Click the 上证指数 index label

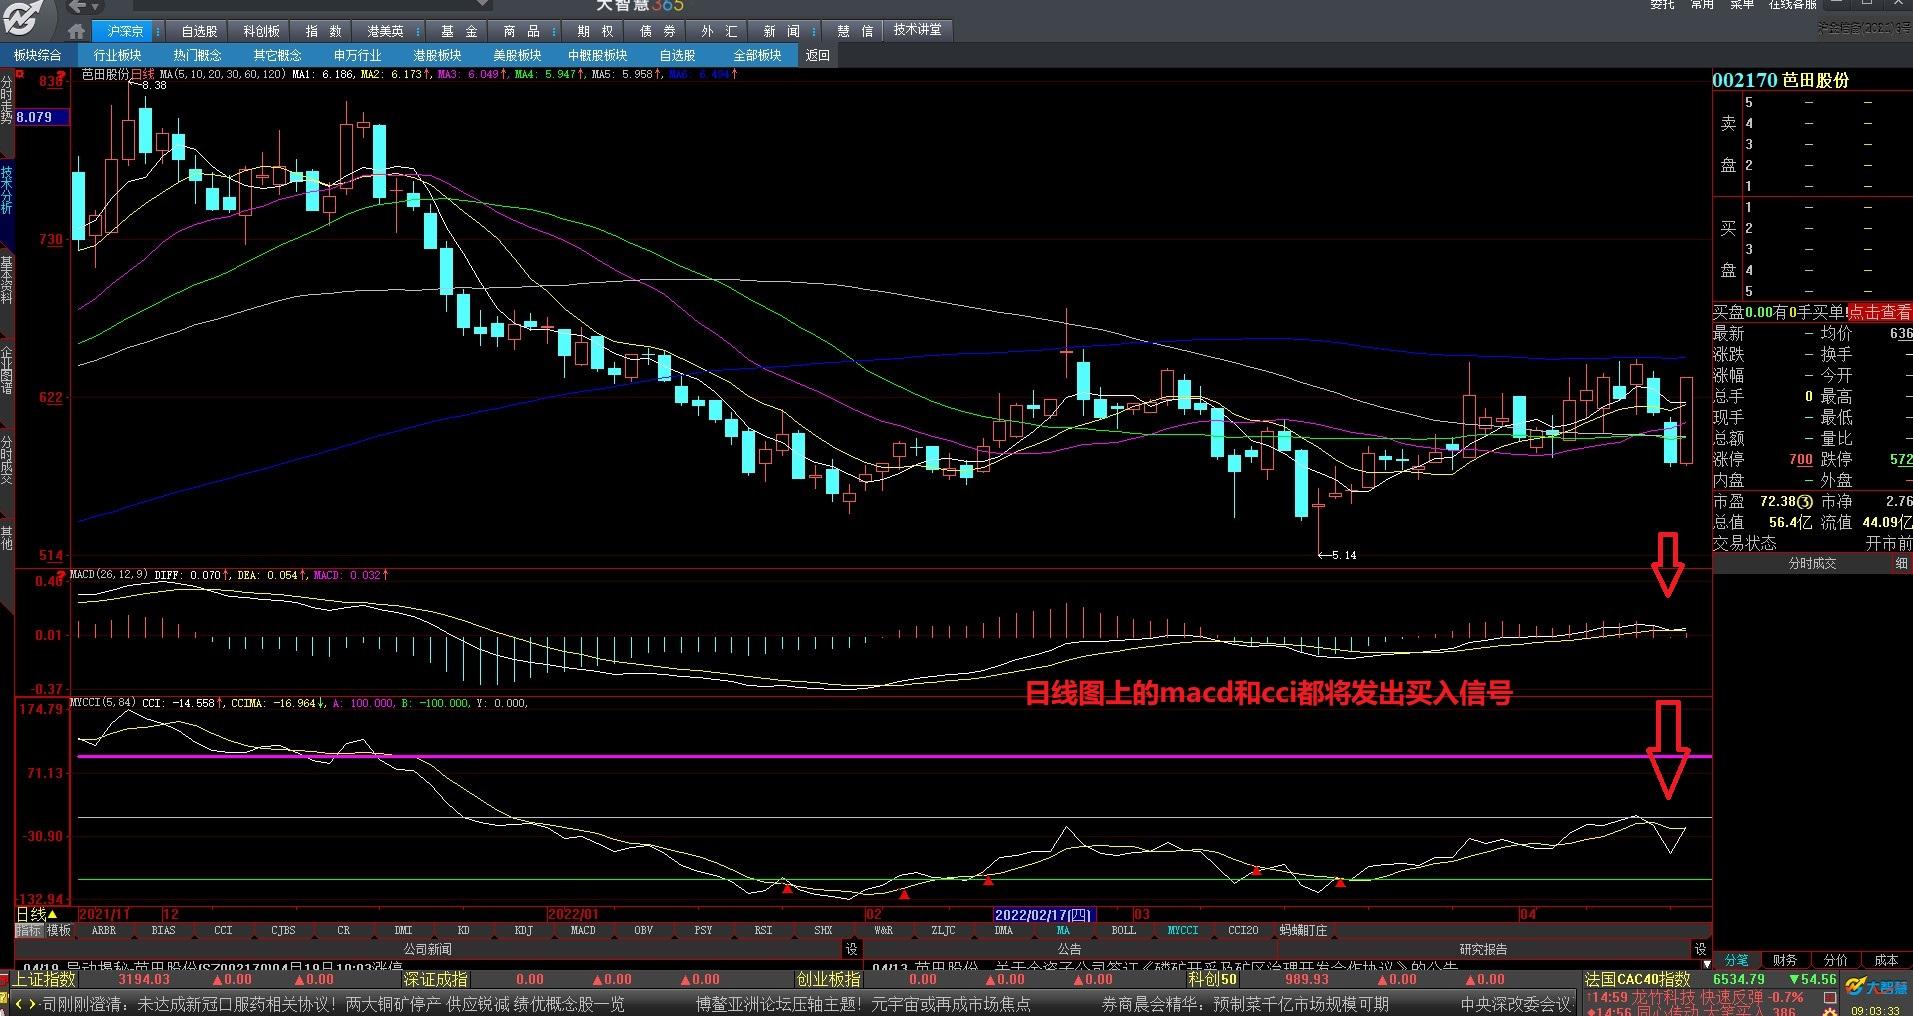(44, 980)
